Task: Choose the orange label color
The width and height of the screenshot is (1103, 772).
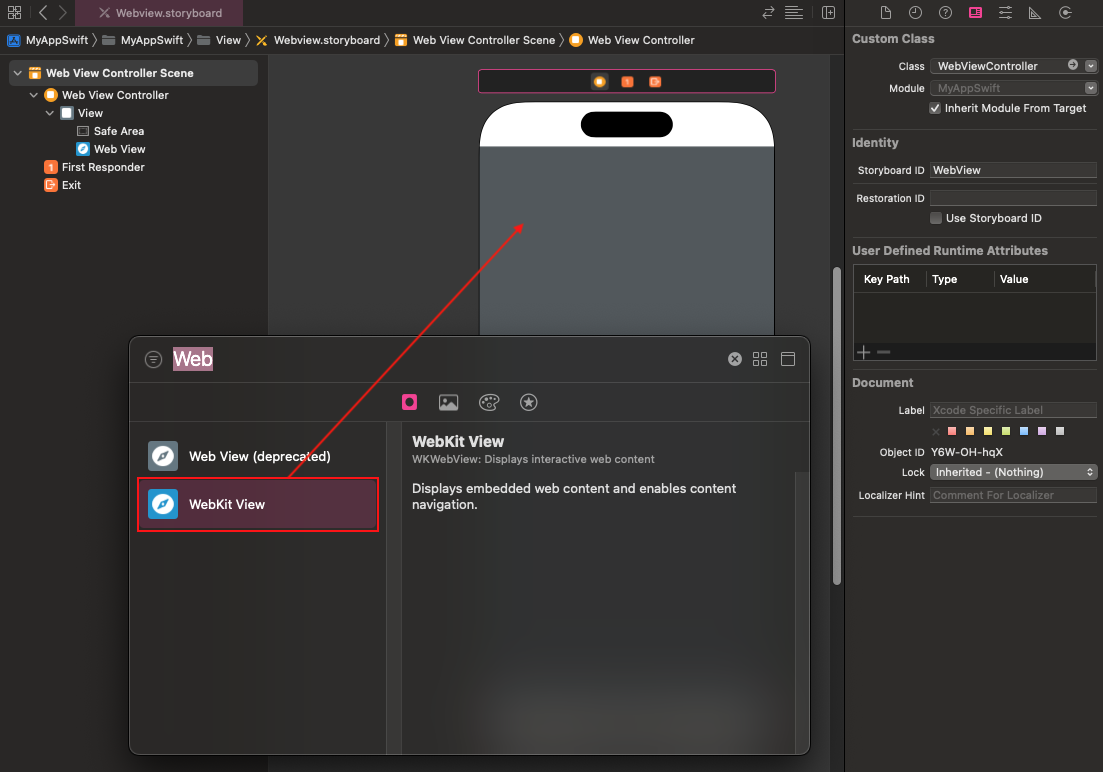Action: 970,431
